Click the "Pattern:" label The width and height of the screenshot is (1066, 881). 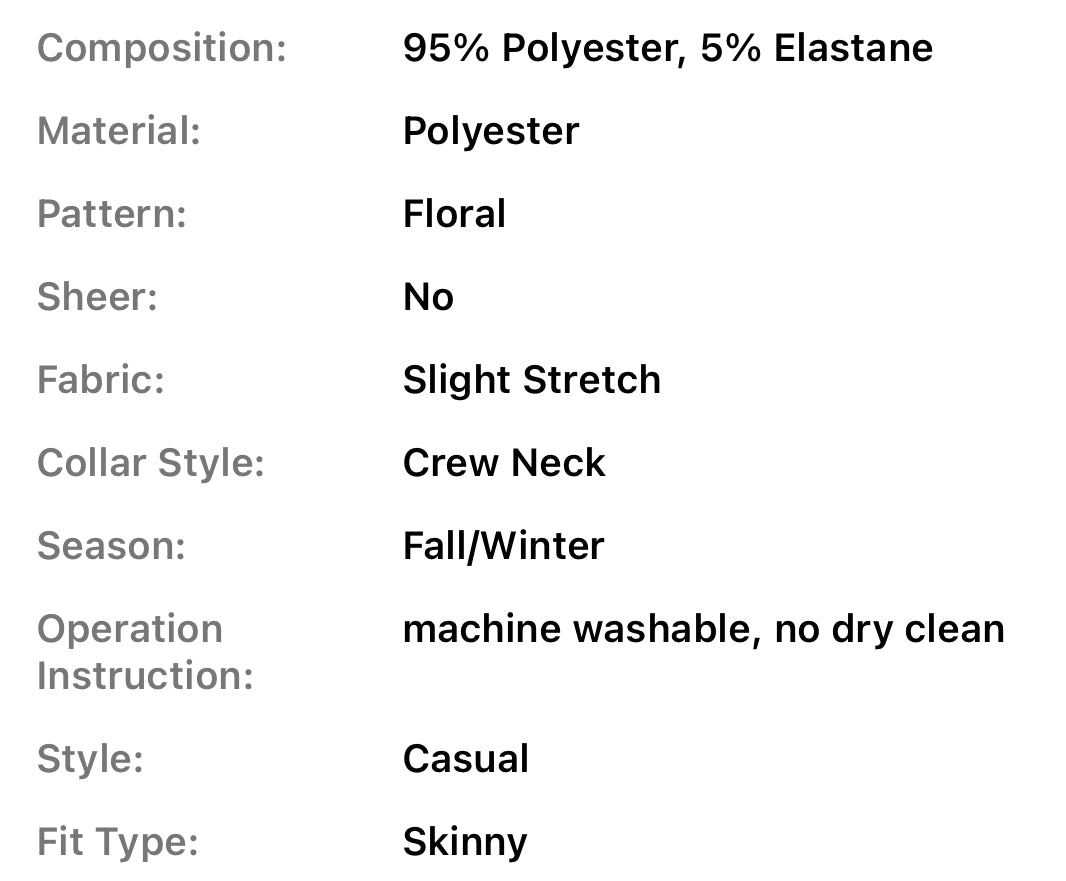112,215
